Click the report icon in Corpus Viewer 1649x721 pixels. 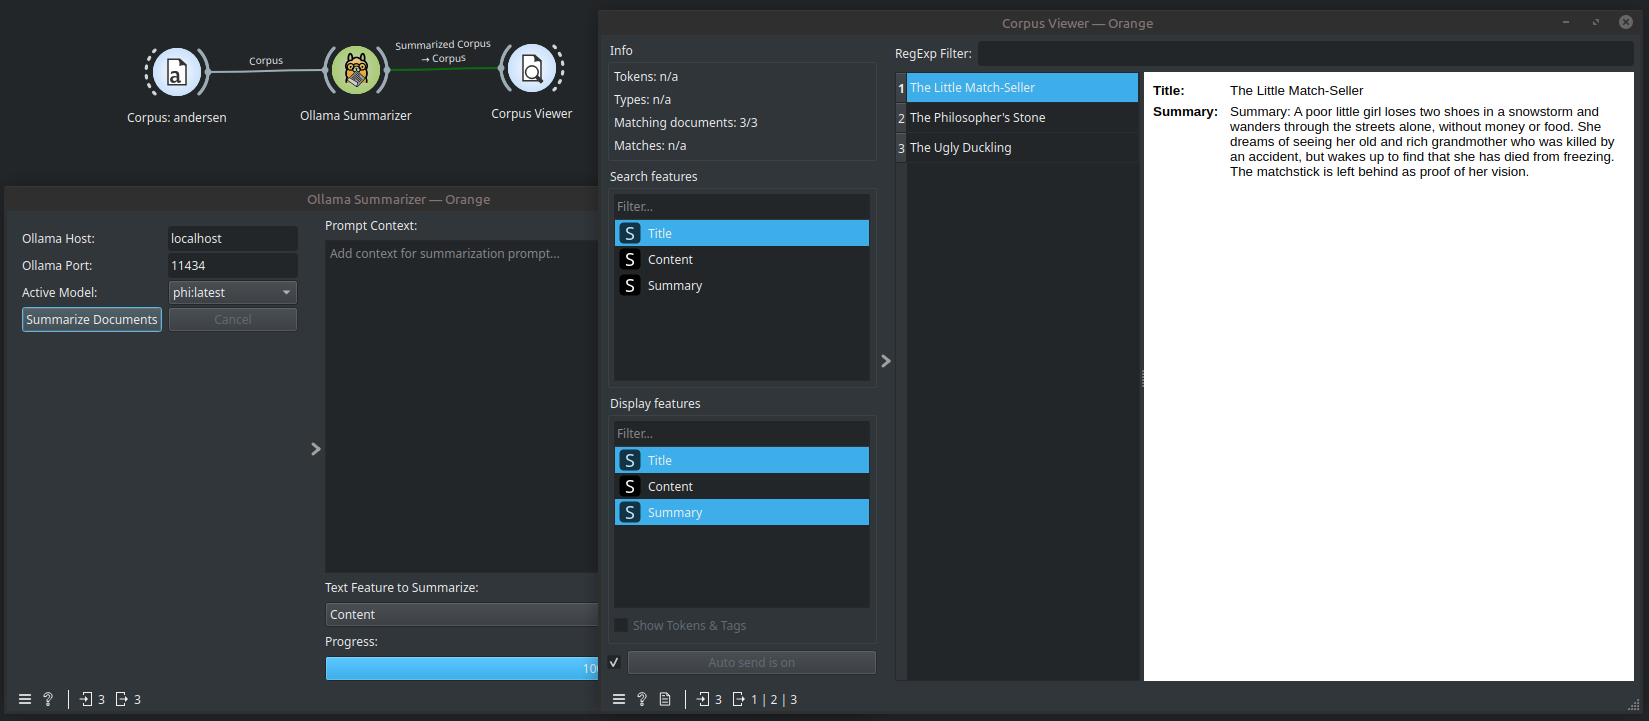pos(665,699)
